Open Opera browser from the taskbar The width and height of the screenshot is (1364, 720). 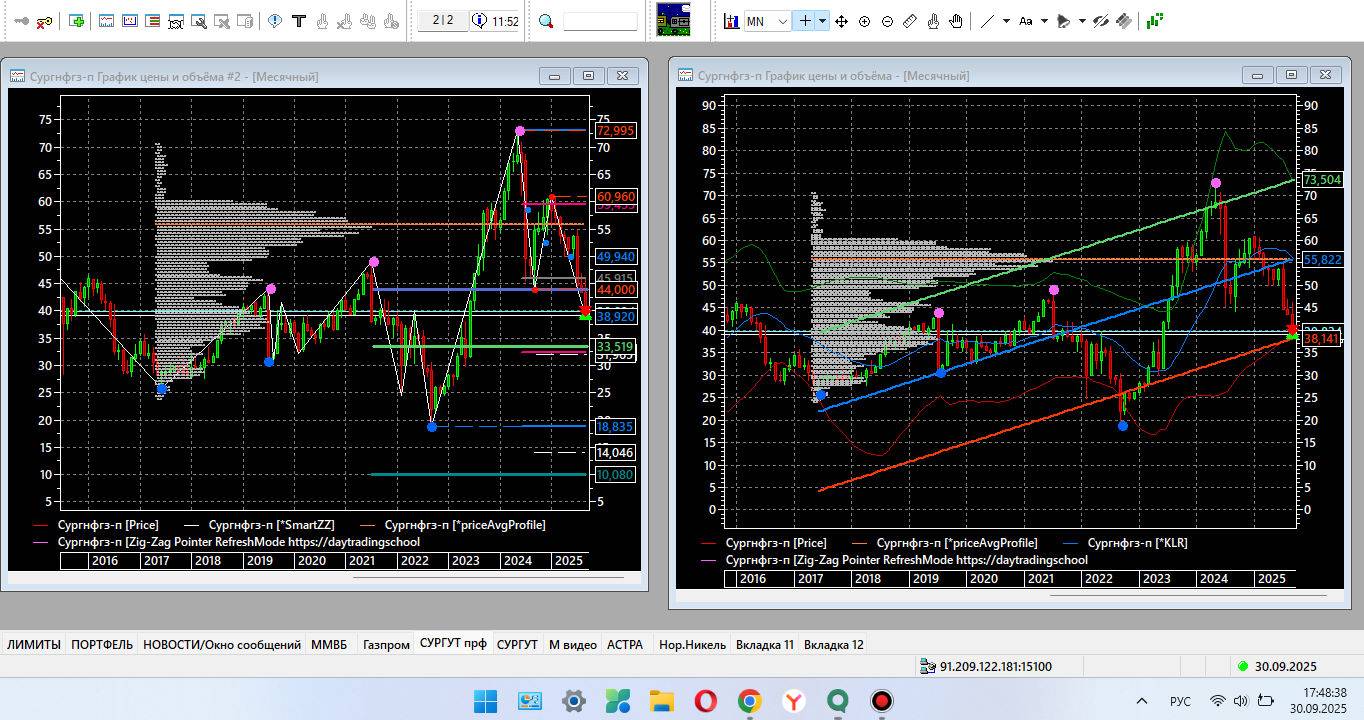click(x=705, y=701)
